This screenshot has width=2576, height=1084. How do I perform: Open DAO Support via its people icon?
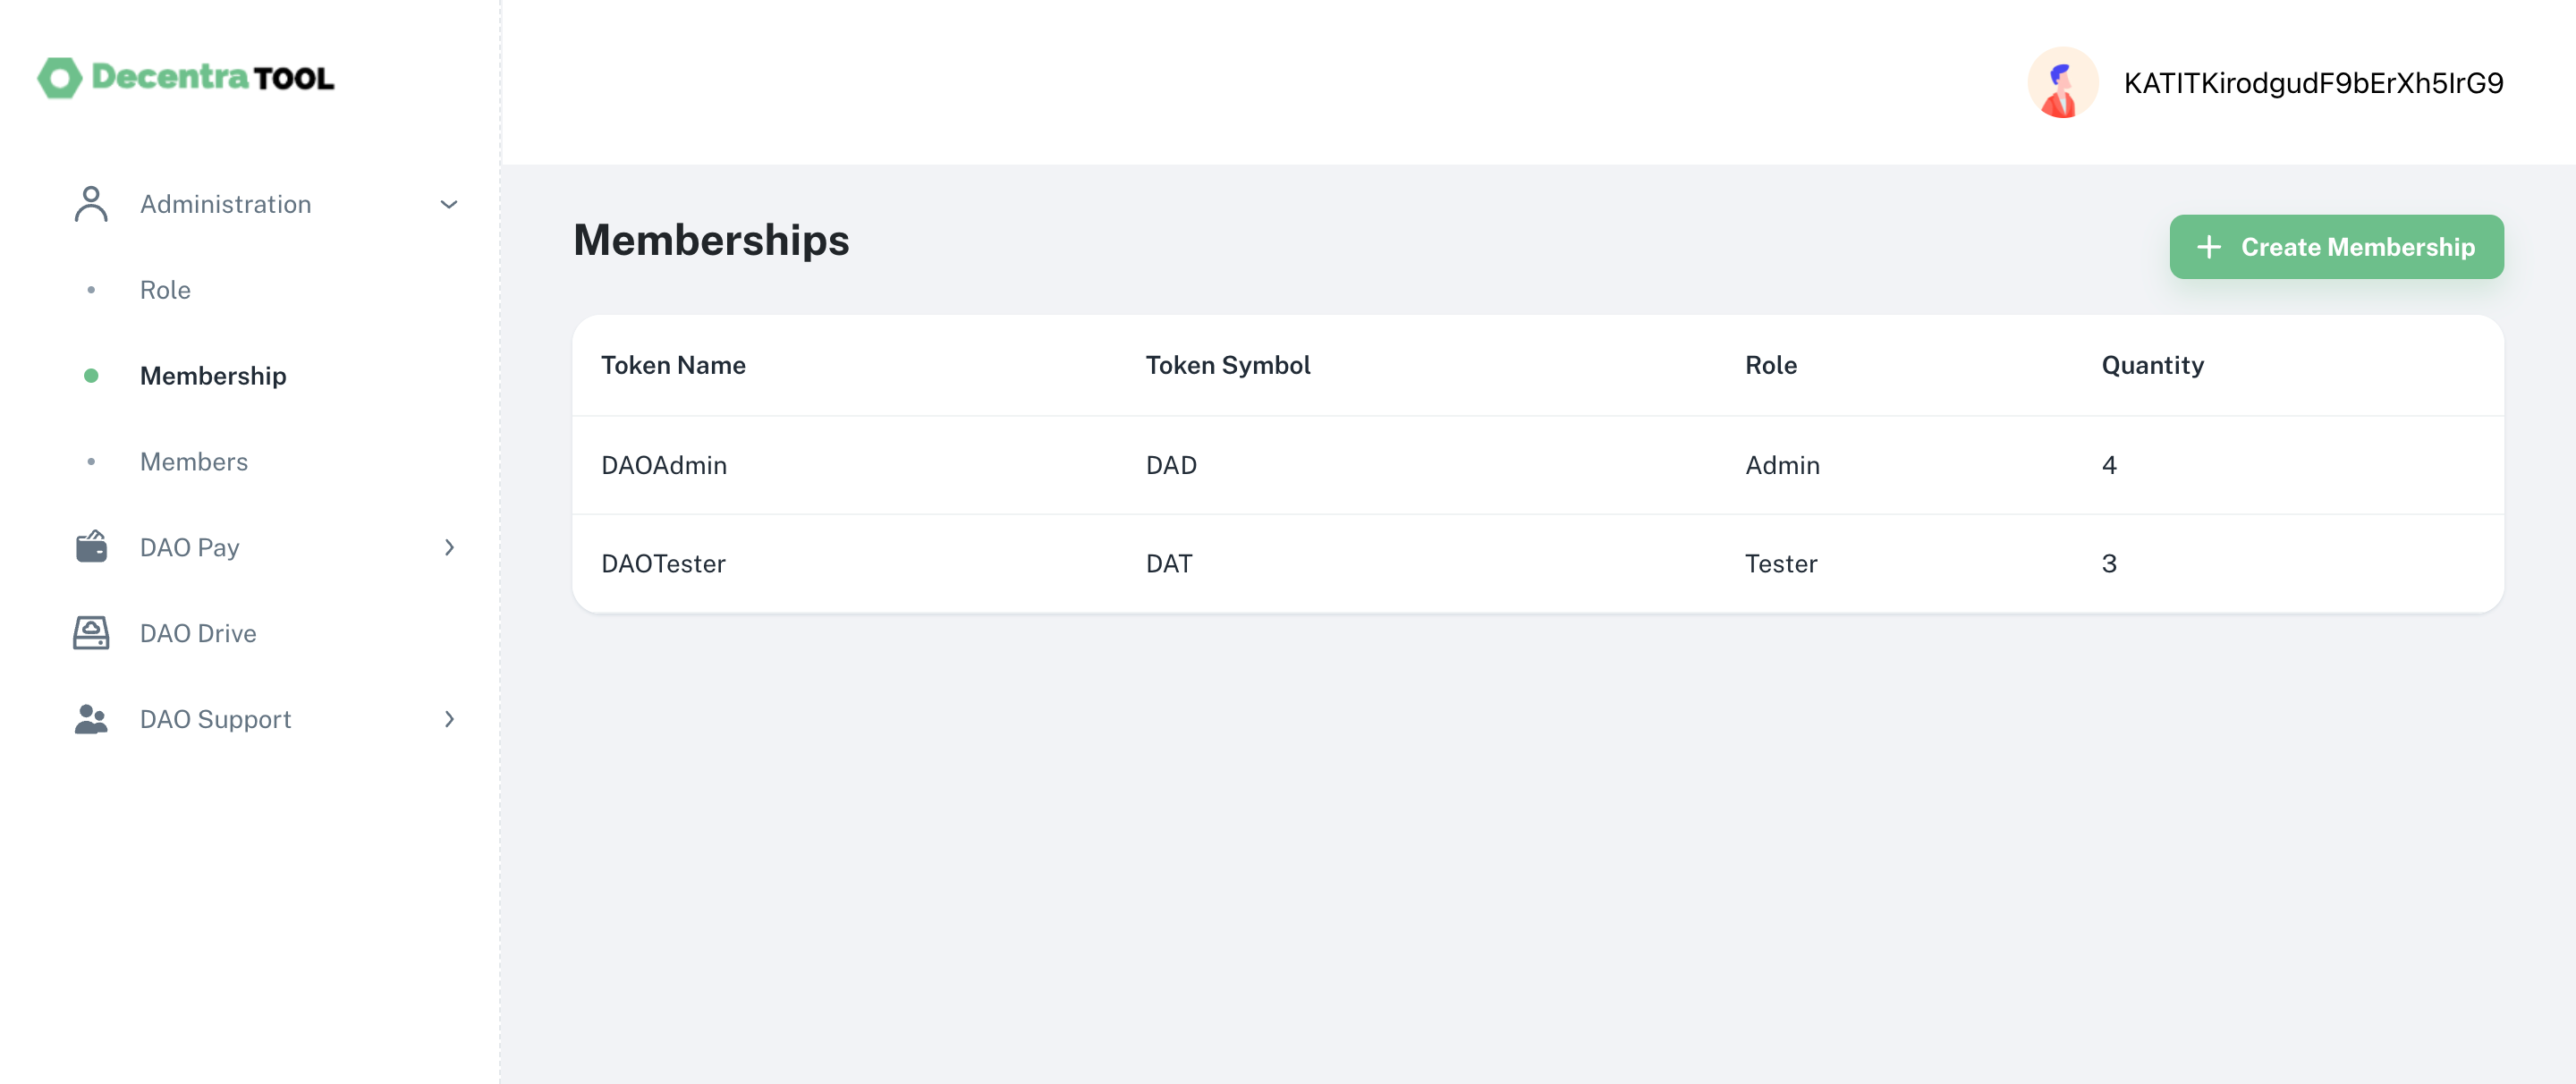point(91,718)
